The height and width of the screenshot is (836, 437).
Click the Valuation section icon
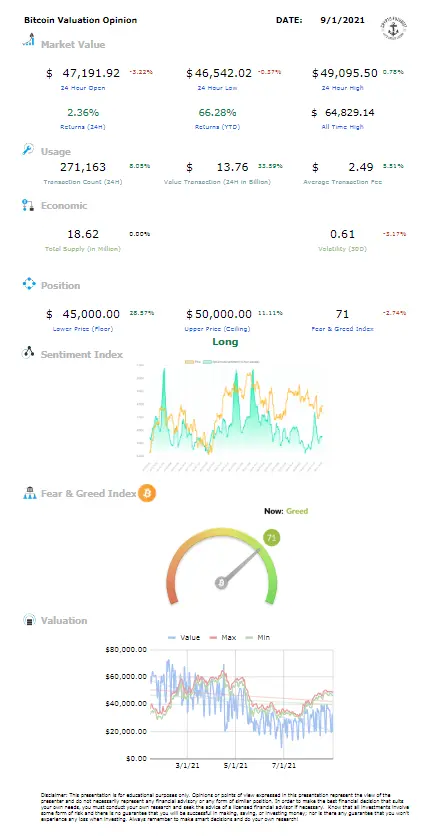(29, 620)
